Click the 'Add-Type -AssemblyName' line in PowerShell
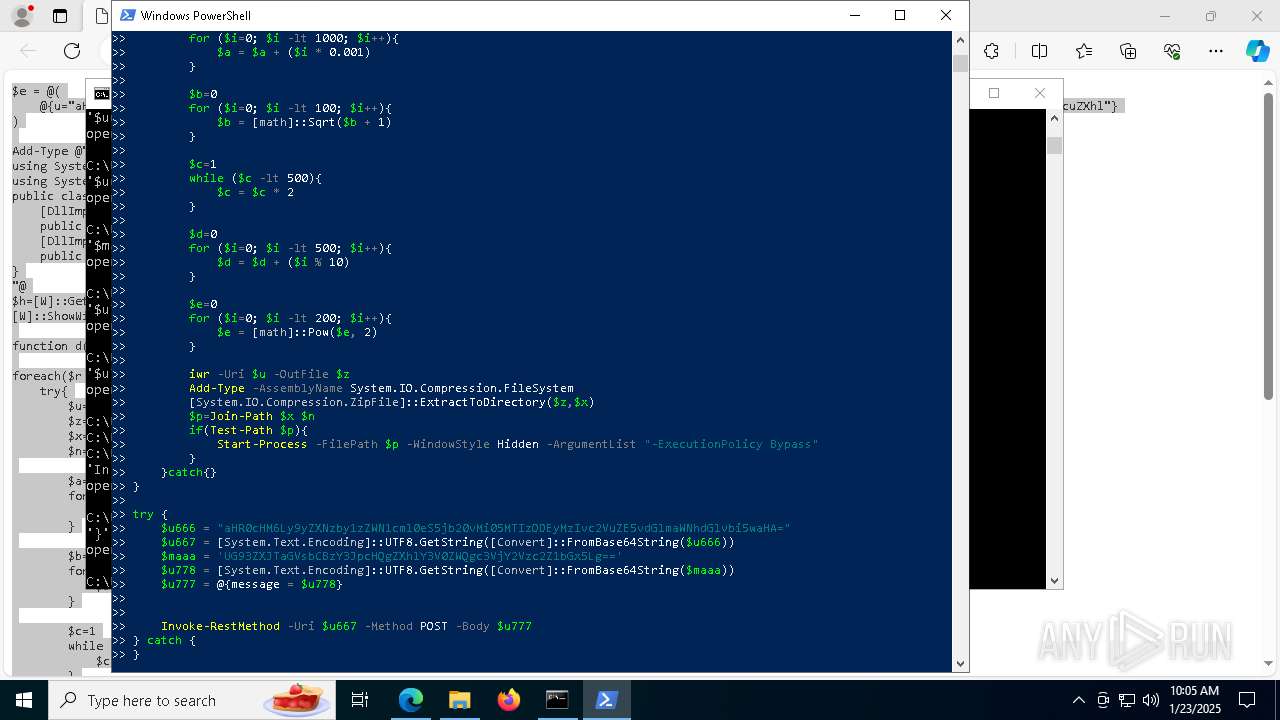Screen dimensions: 1280x720 click(x=381, y=388)
